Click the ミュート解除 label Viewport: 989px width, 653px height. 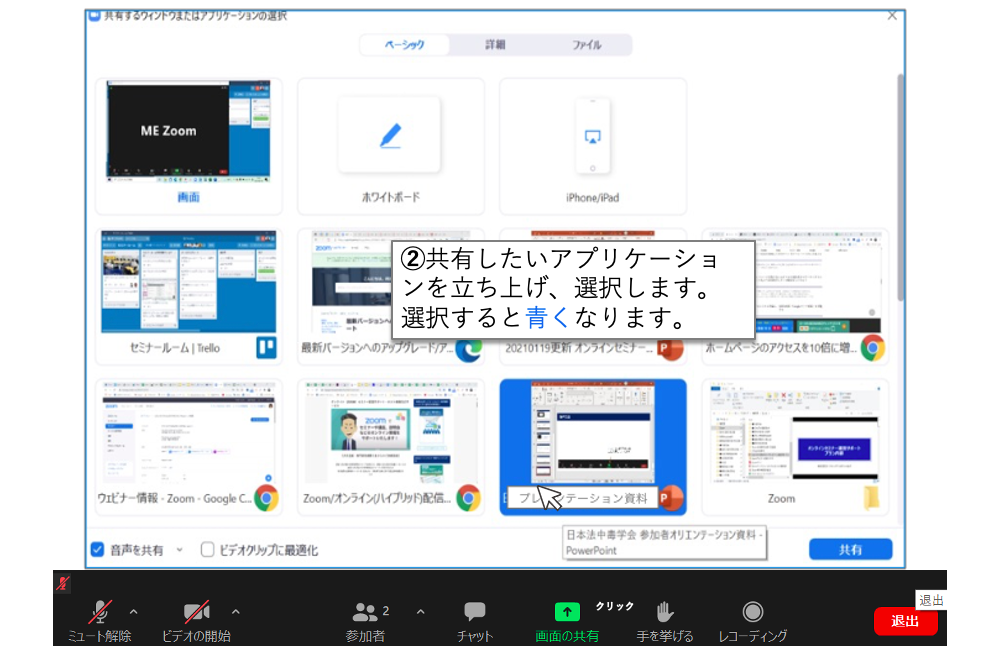(100, 636)
